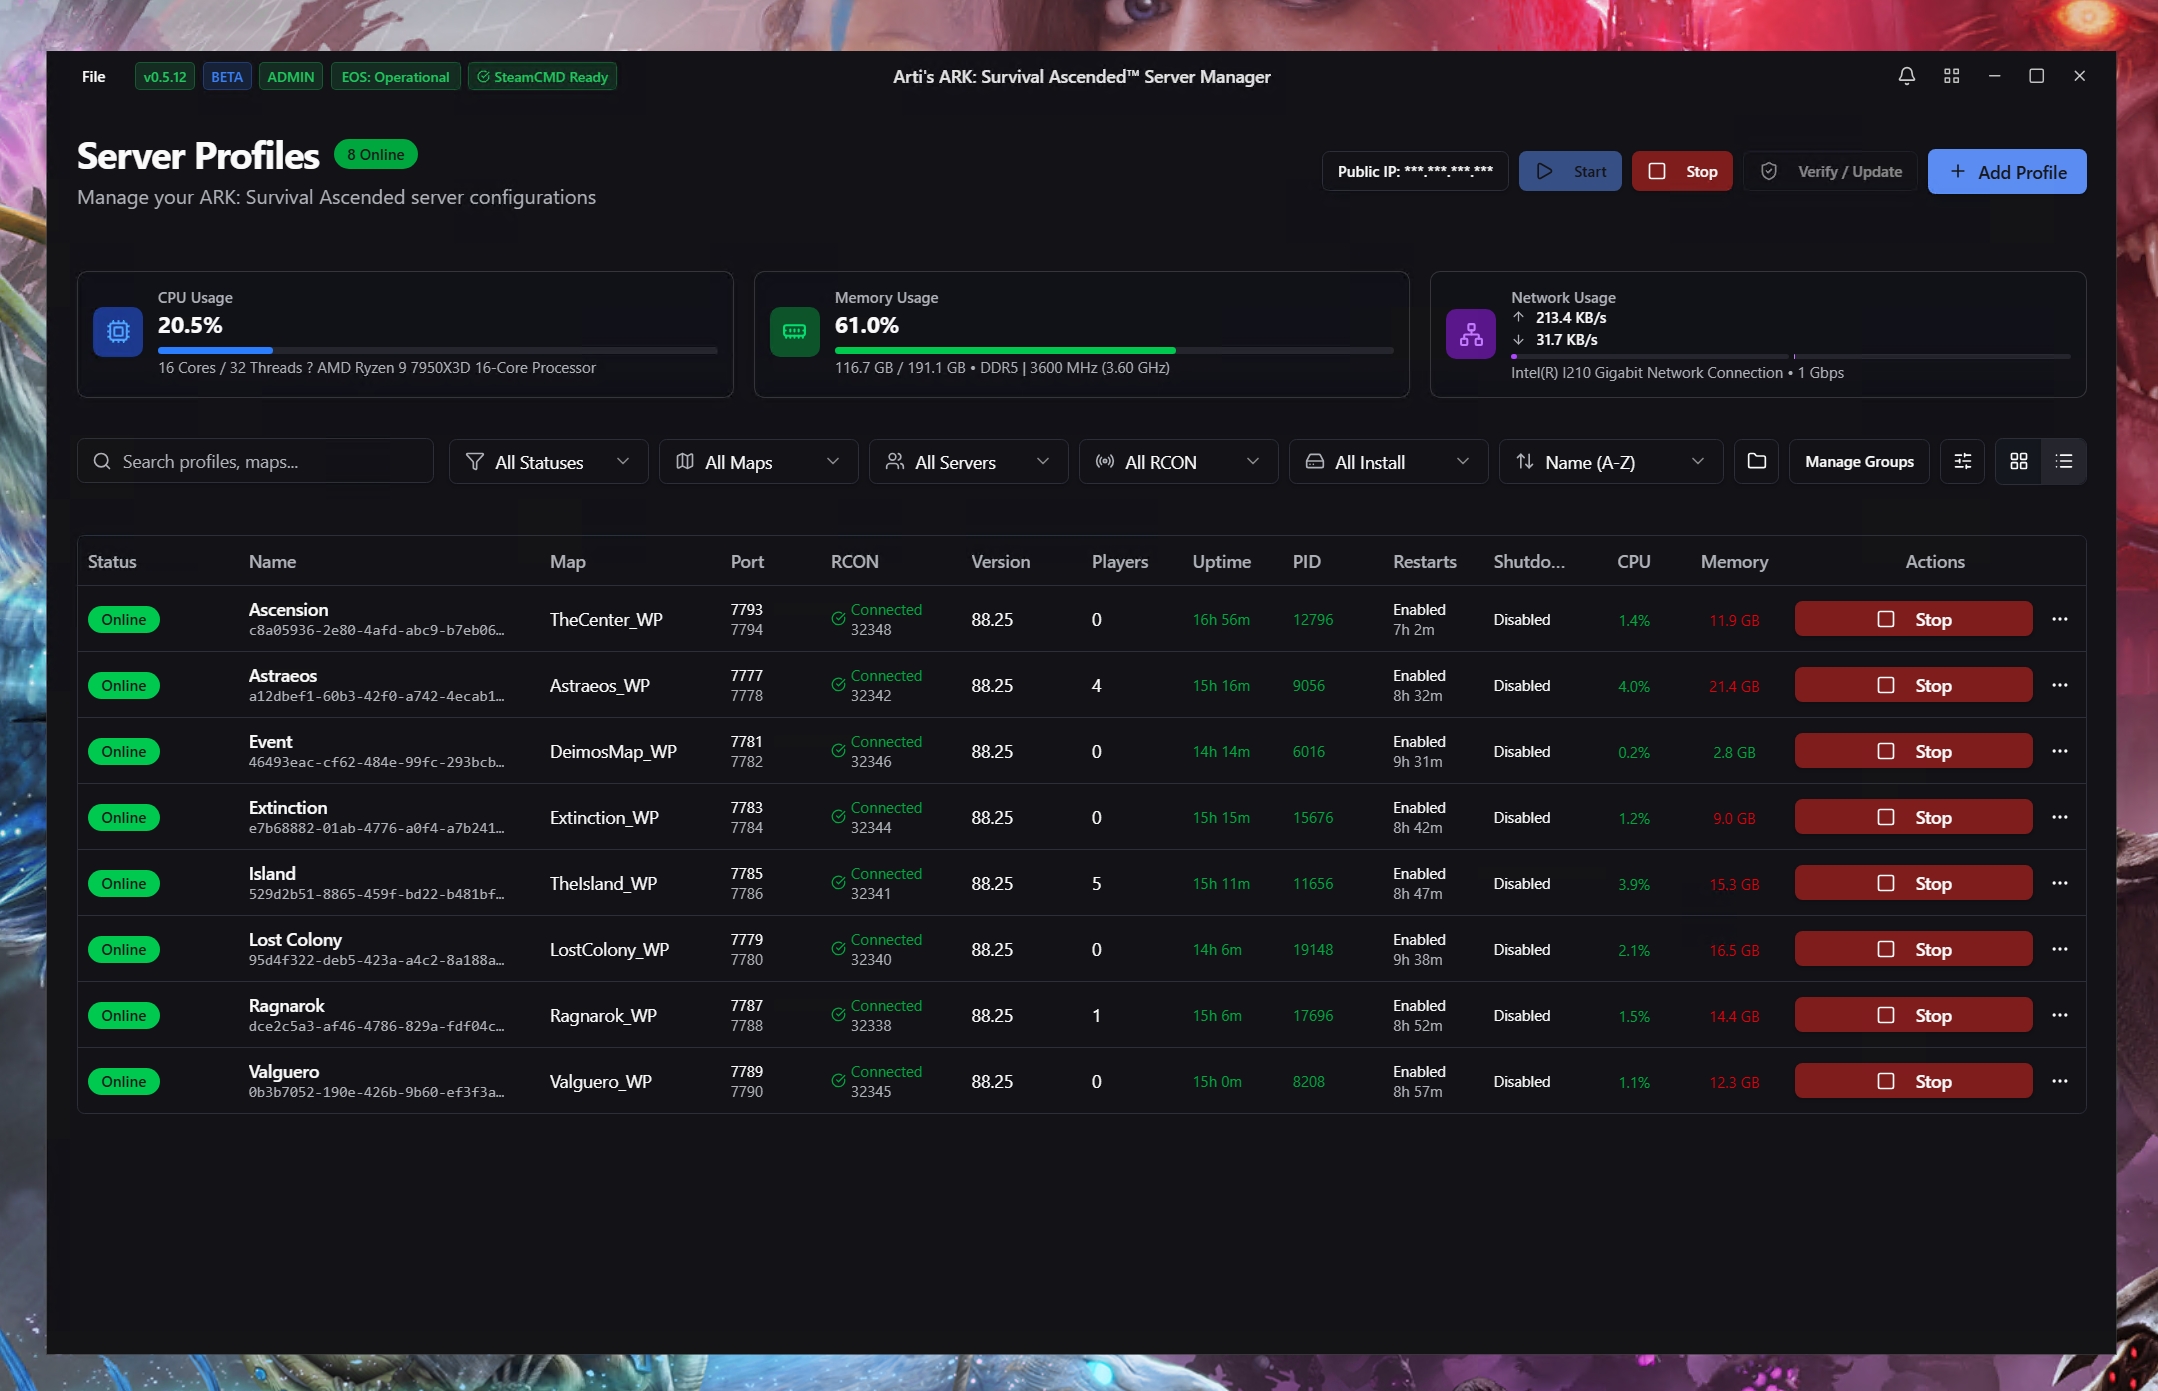Click Verify / Update button

1830,171
